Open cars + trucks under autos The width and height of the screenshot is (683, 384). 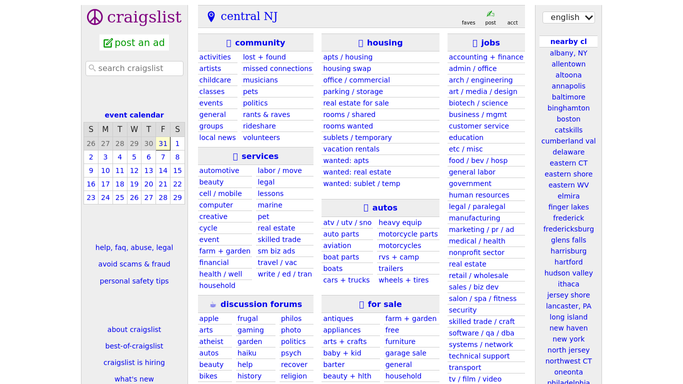tap(346, 280)
